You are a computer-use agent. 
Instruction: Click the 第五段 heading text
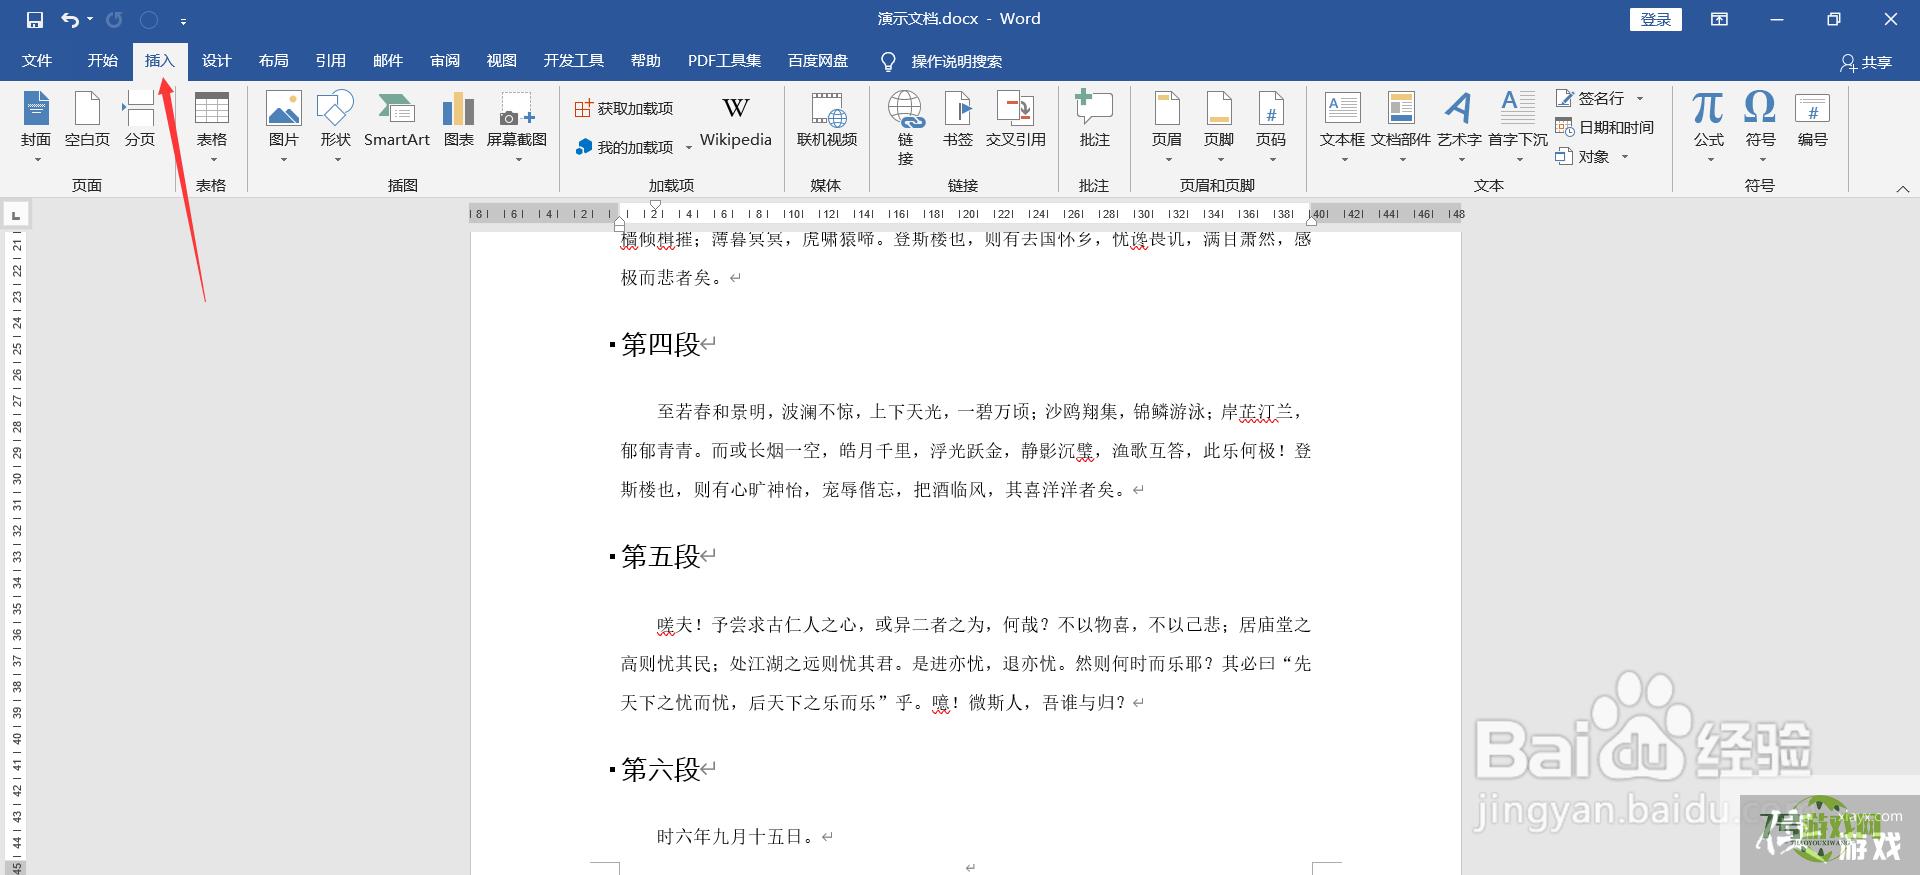tap(660, 557)
